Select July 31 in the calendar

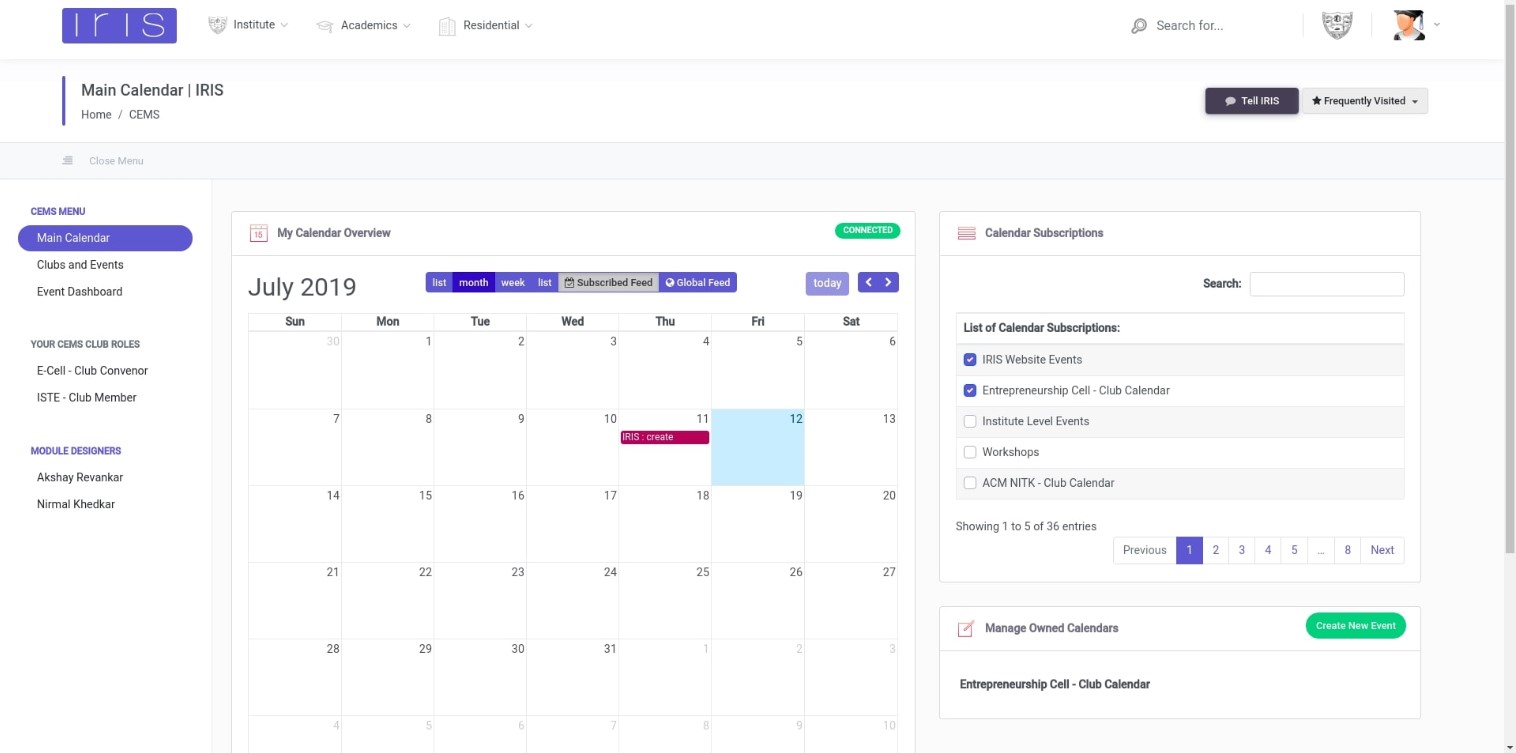(x=572, y=677)
